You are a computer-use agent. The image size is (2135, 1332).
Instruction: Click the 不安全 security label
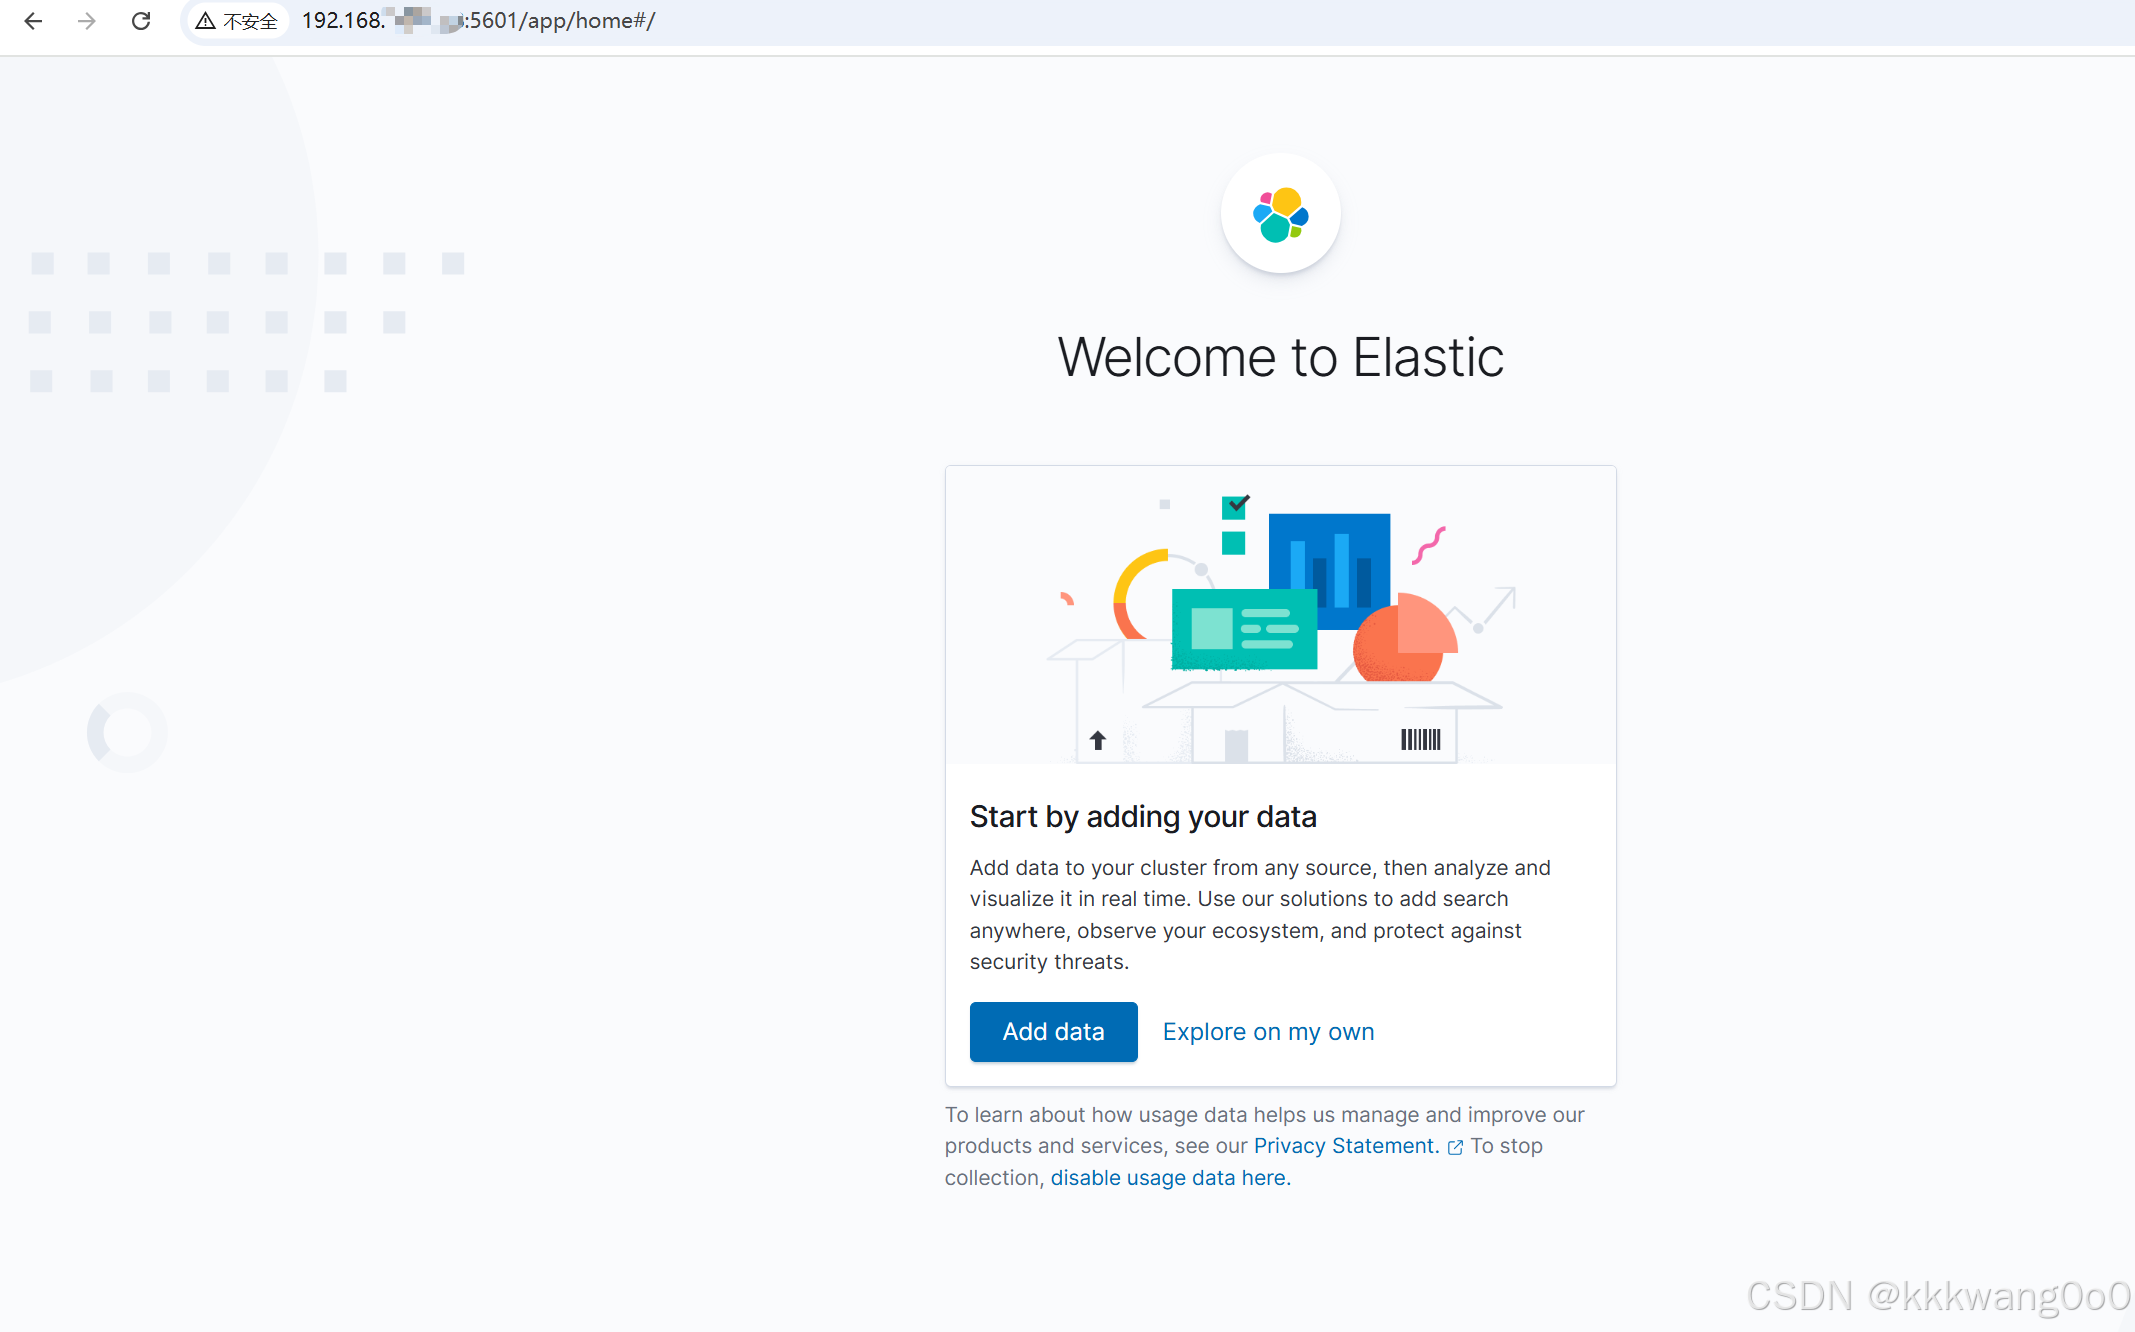click(x=250, y=21)
